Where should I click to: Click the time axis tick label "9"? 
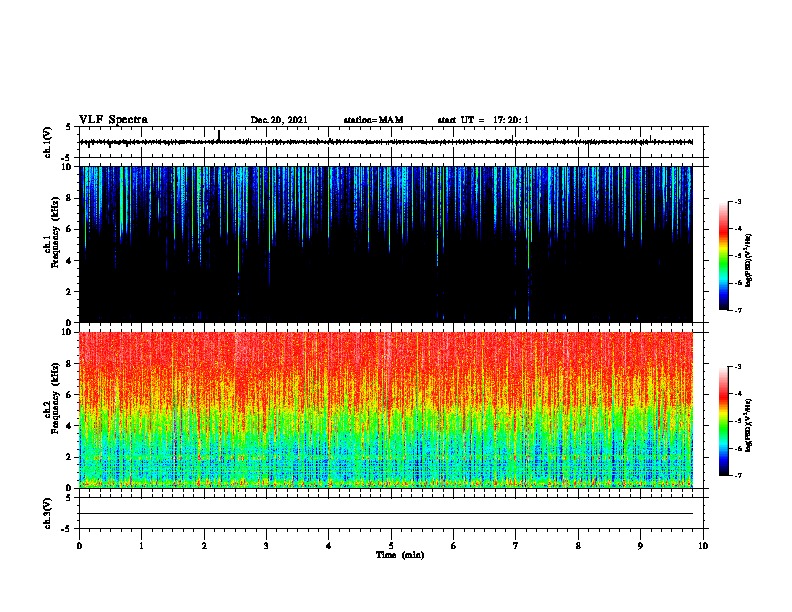pos(640,546)
